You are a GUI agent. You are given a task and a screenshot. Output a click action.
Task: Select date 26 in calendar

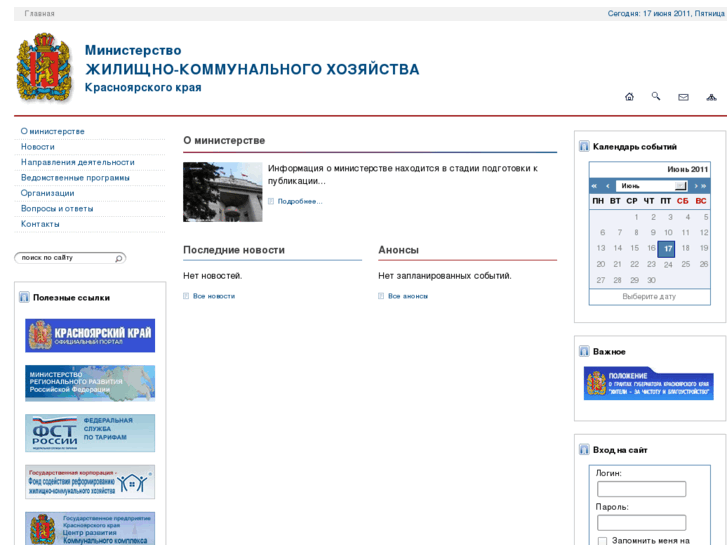(x=704, y=264)
